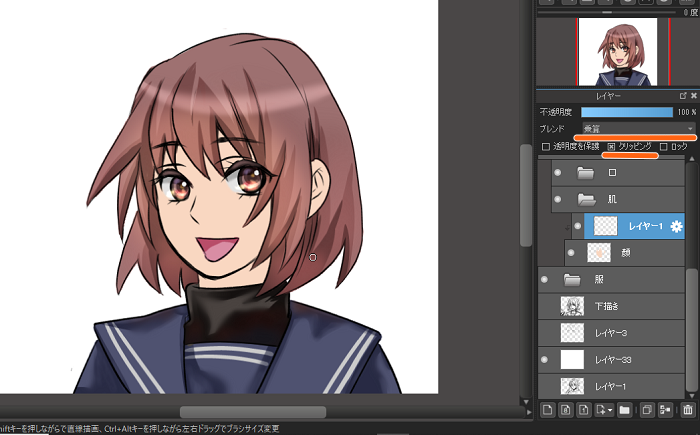Toggle the ロック checkbox
Image resolution: width=700 pixels, height=435 pixels.
click(663, 146)
